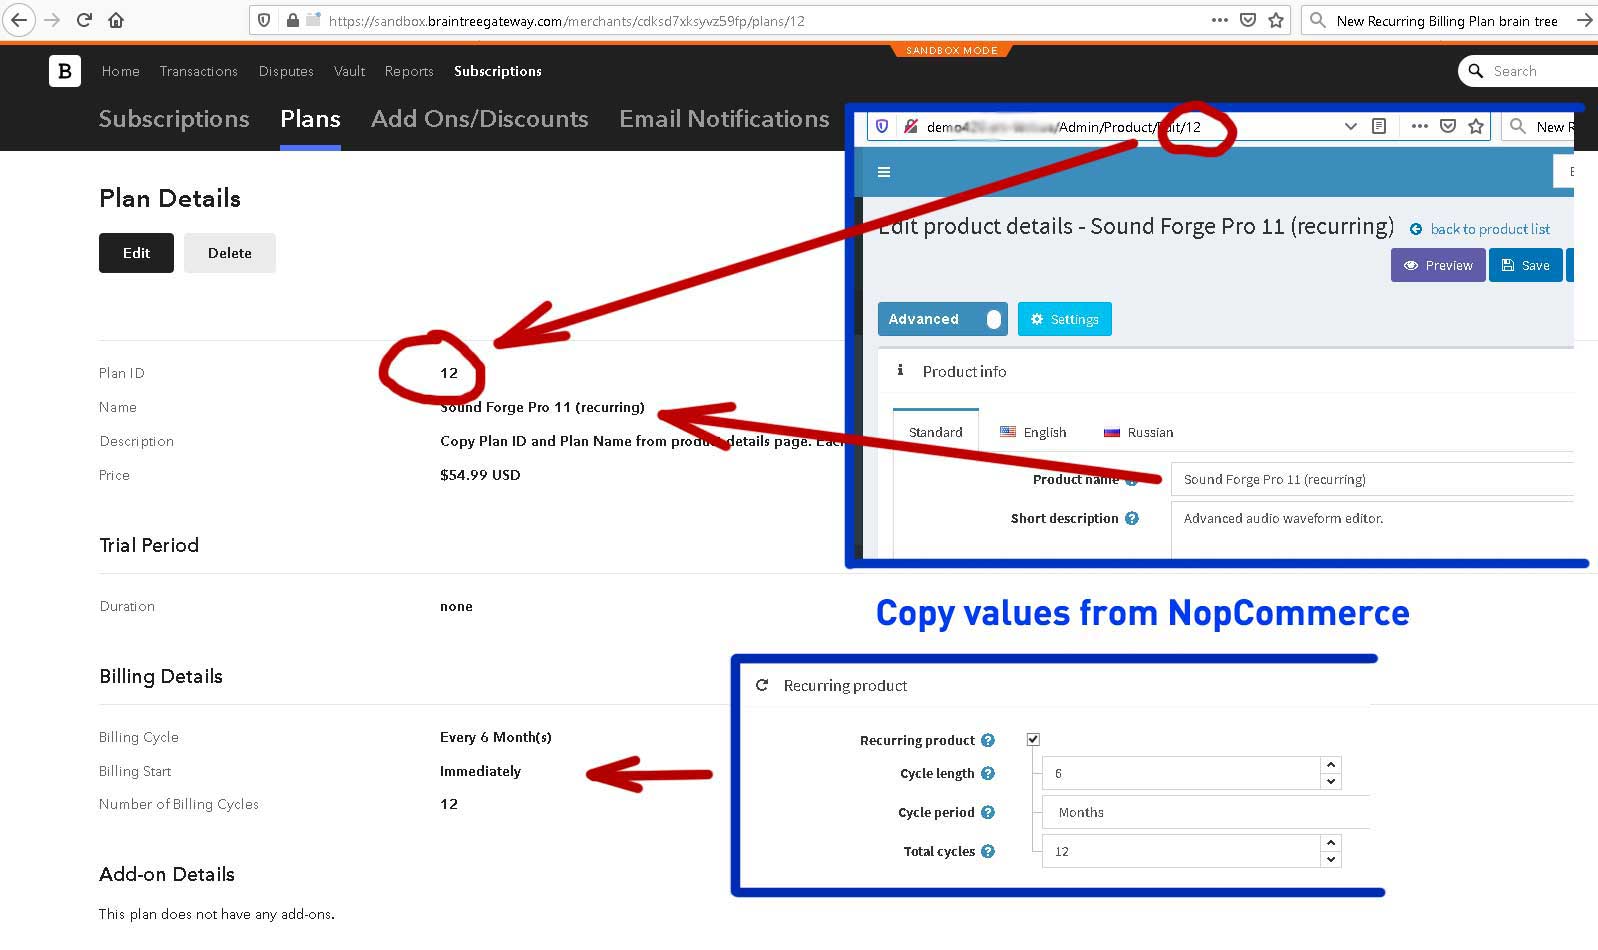Viewport: 1598px width, 950px height.
Task: Click the Braintree sandbox URL in address bar
Action: (566, 20)
